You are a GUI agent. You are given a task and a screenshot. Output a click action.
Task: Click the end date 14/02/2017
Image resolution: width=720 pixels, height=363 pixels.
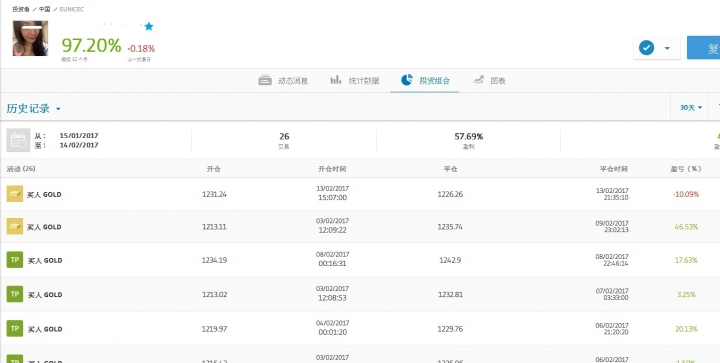(x=79, y=145)
